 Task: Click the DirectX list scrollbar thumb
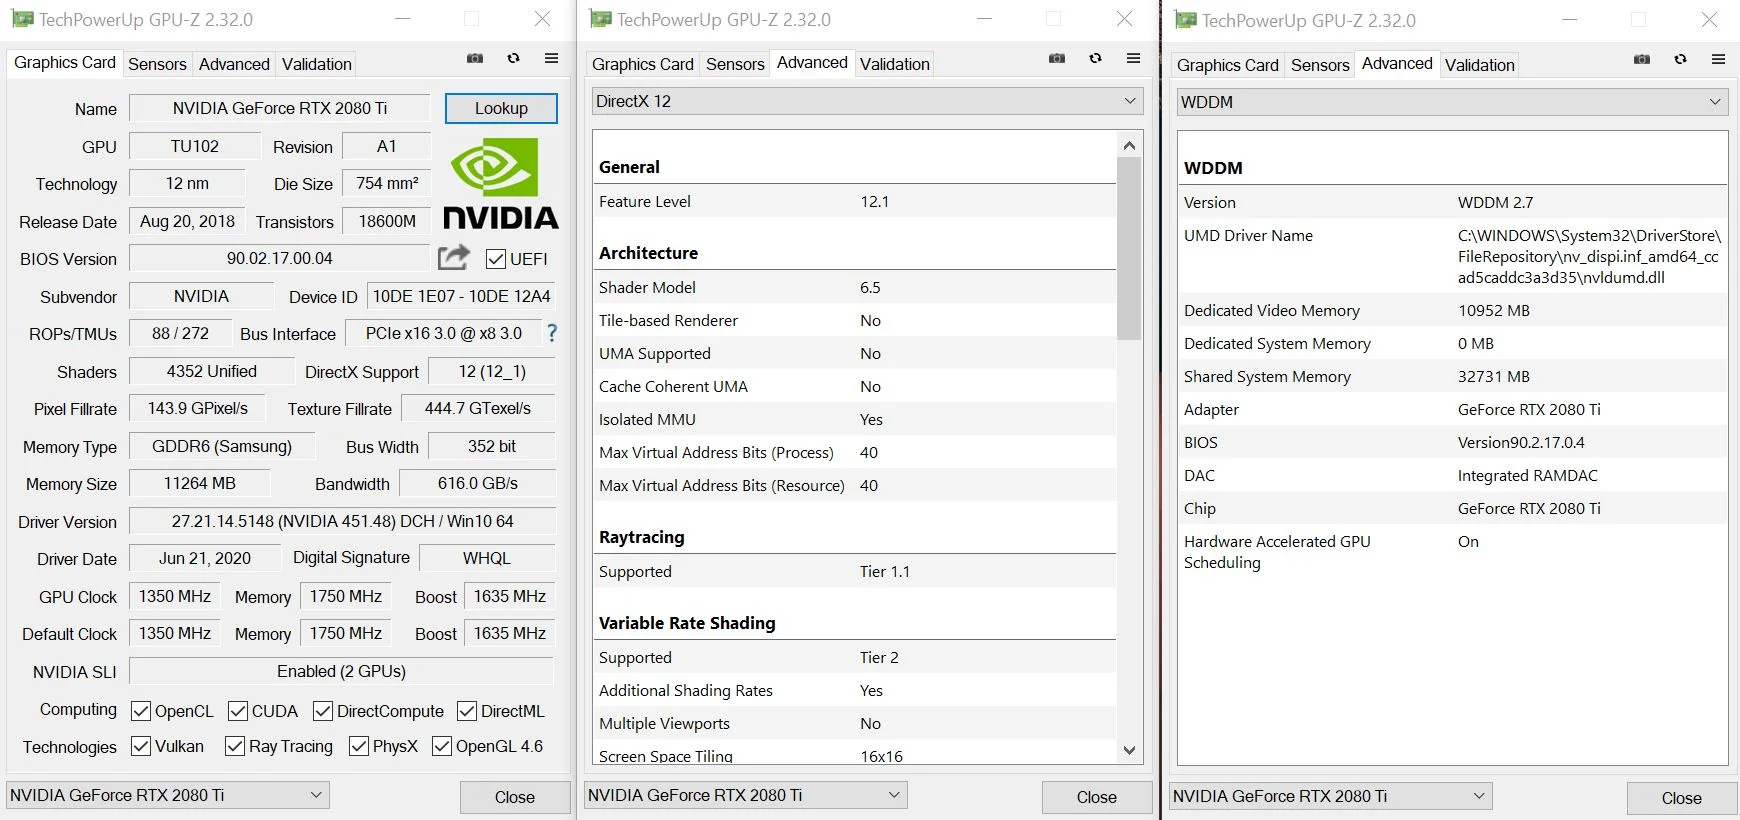coord(1129,249)
